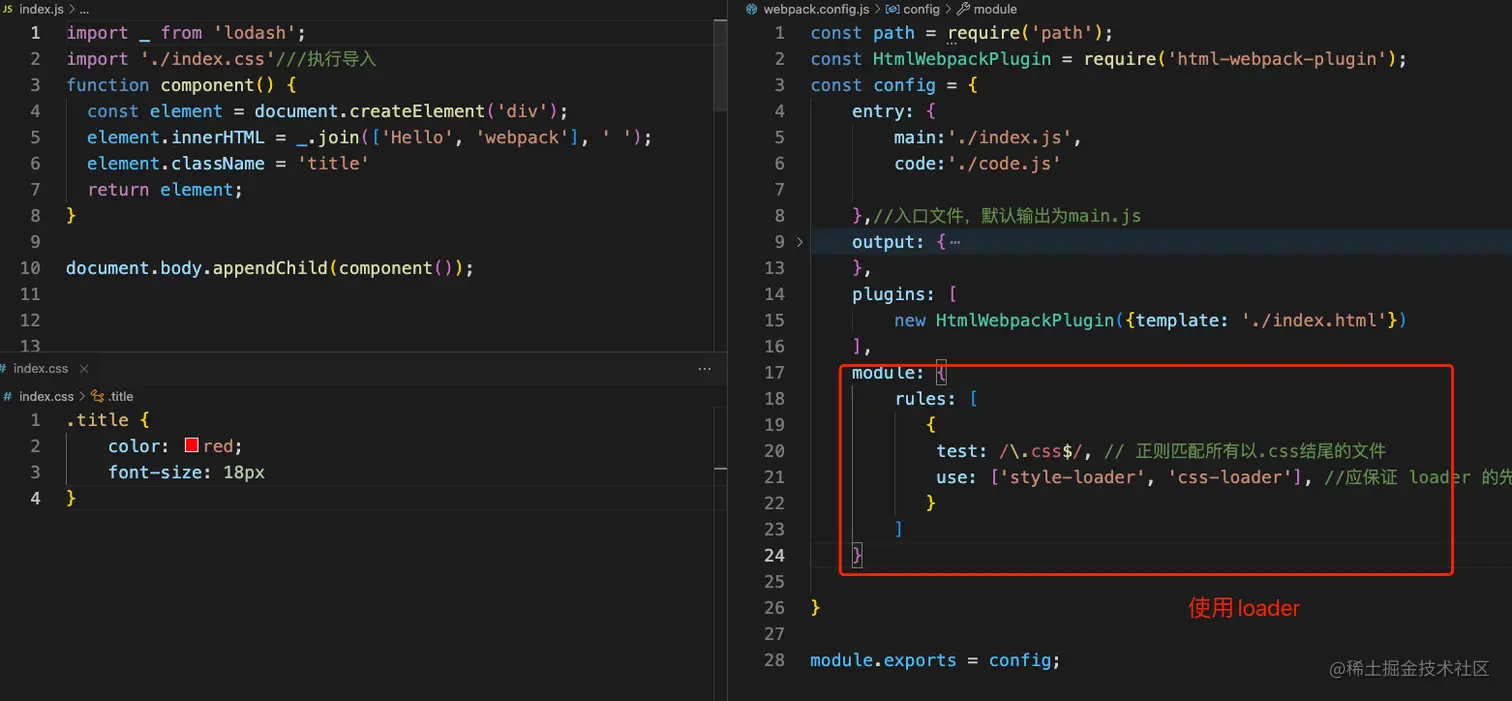This screenshot has height=701, width=1512.
Task: Click './index.html' template string
Action: (1316, 320)
